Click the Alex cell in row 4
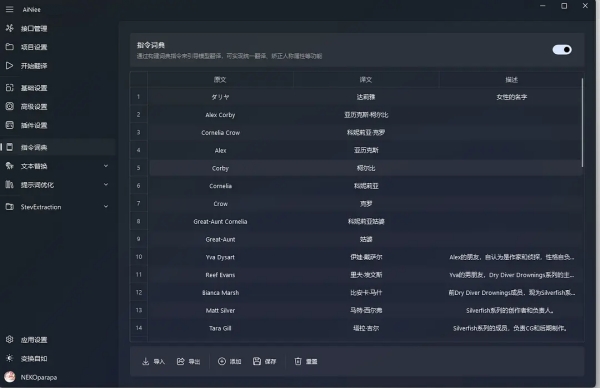This screenshot has width=600, height=388. point(220,150)
